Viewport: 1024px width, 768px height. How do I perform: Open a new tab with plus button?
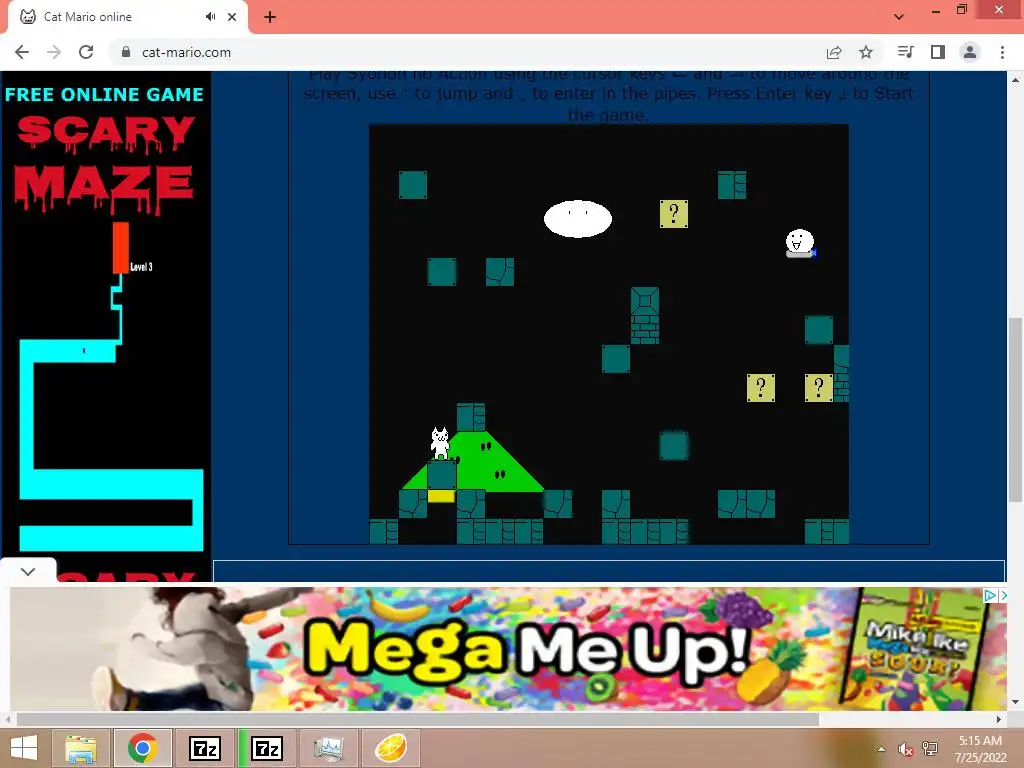pyautogui.click(x=270, y=17)
